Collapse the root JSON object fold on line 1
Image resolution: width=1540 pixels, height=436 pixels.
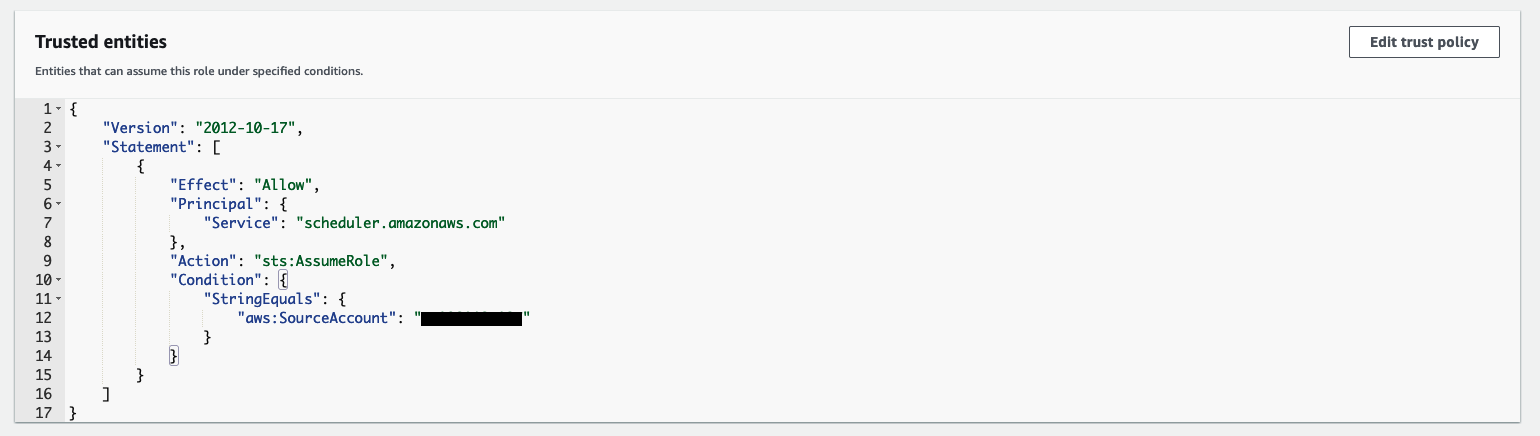(60, 109)
